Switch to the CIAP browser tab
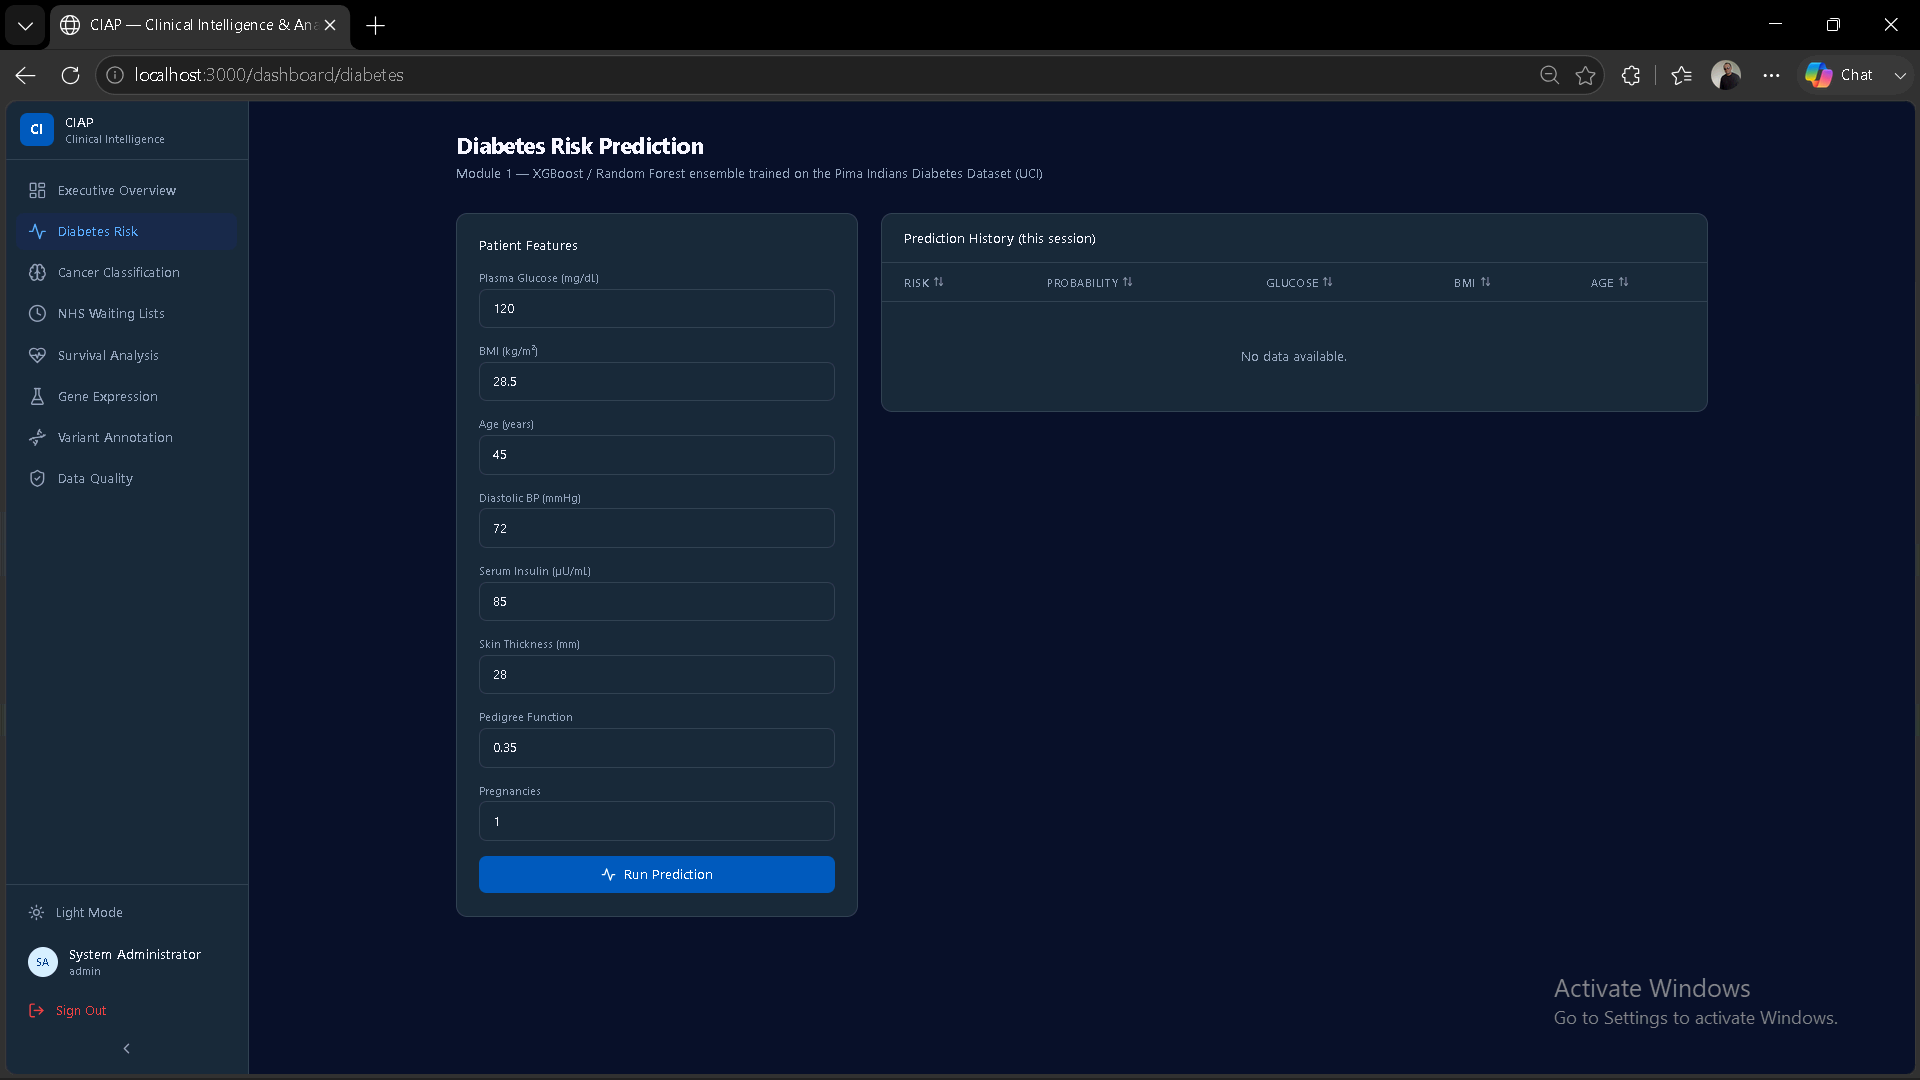This screenshot has height=1080, width=1920. pos(200,25)
